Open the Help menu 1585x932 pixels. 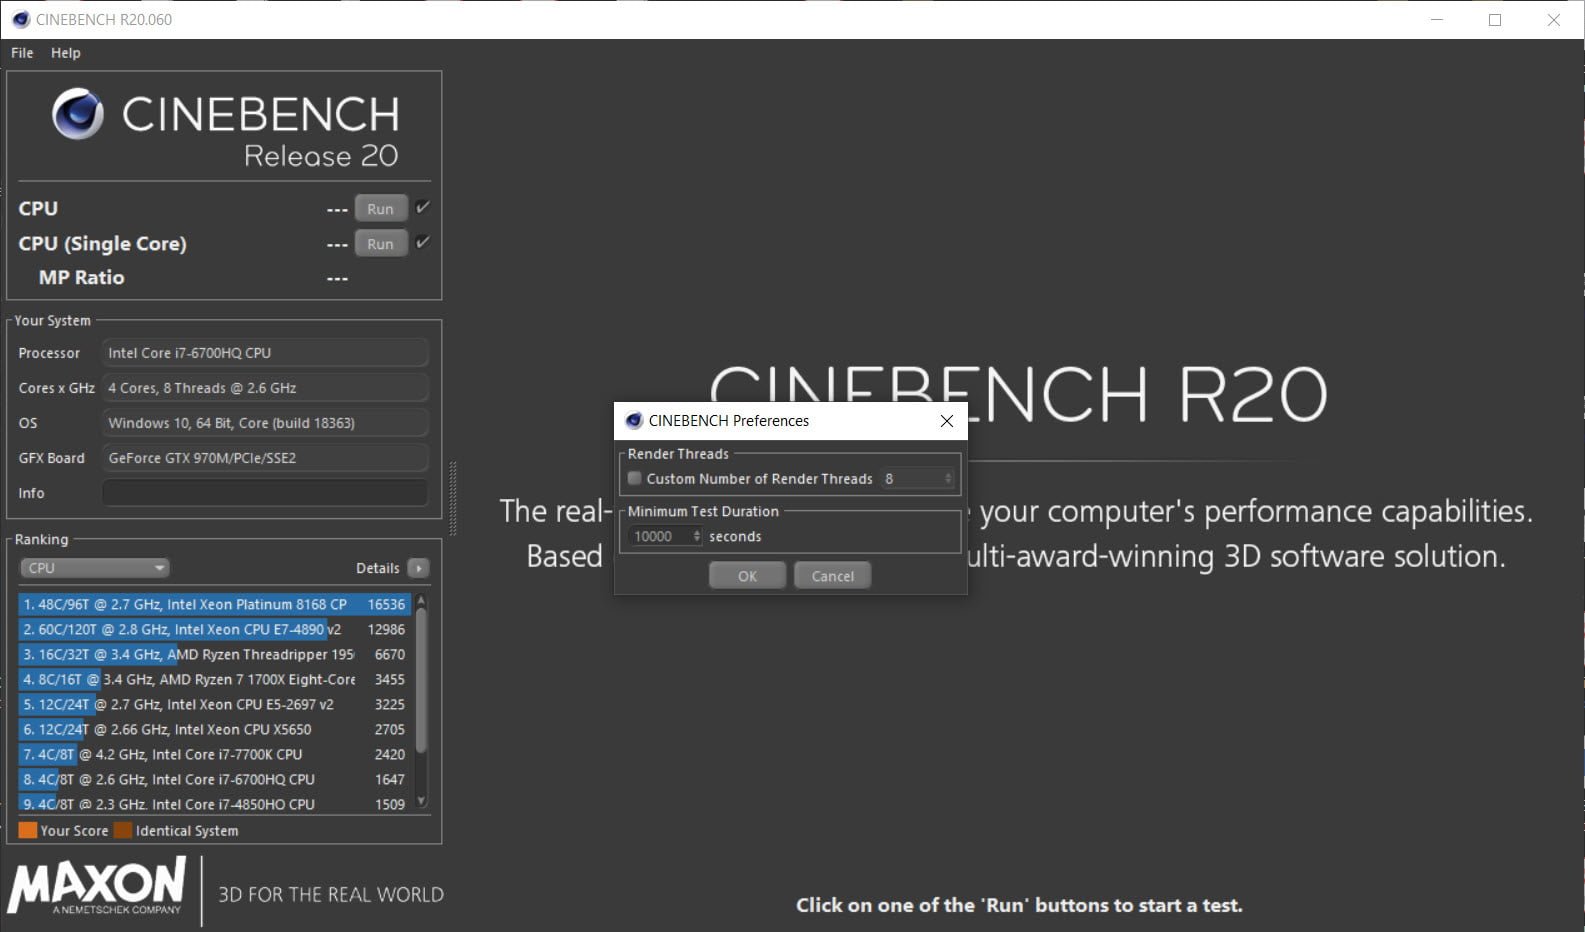tap(66, 53)
